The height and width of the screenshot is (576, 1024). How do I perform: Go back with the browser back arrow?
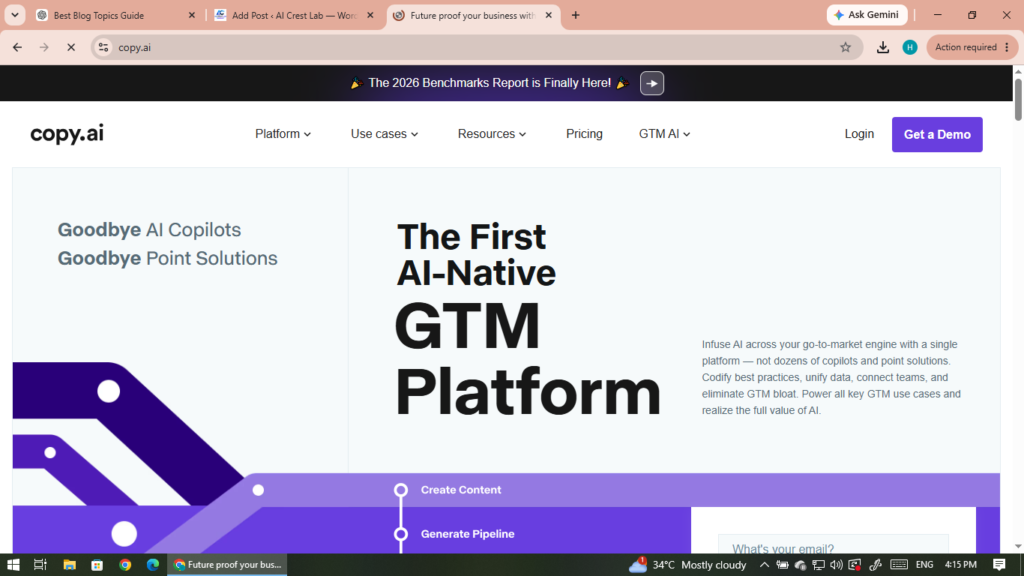point(18,47)
